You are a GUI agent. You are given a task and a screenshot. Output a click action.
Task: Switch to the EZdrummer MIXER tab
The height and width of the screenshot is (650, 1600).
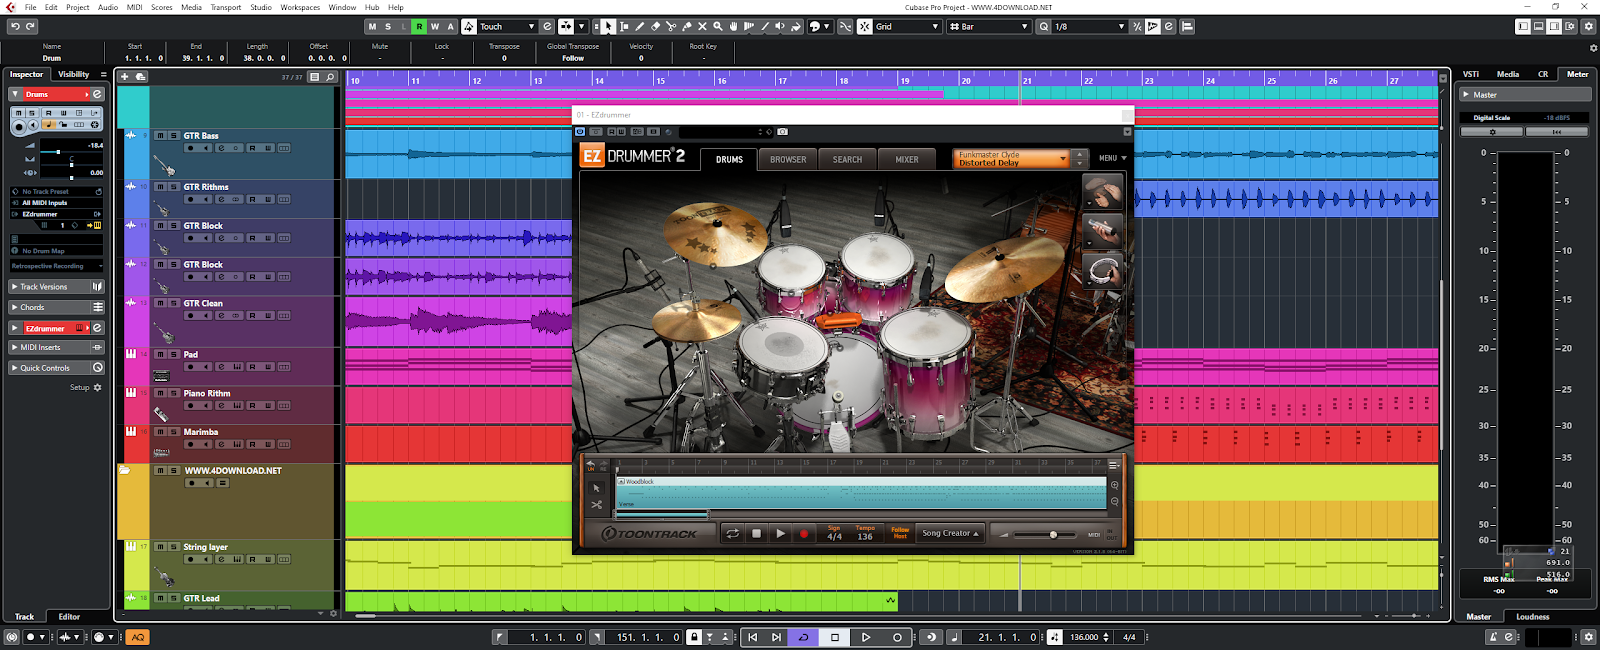click(907, 159)
